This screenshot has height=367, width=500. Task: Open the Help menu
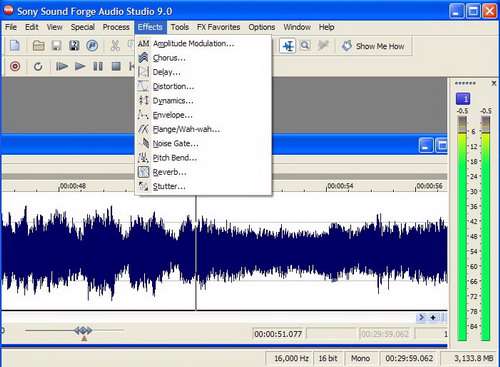click(326, 27)
